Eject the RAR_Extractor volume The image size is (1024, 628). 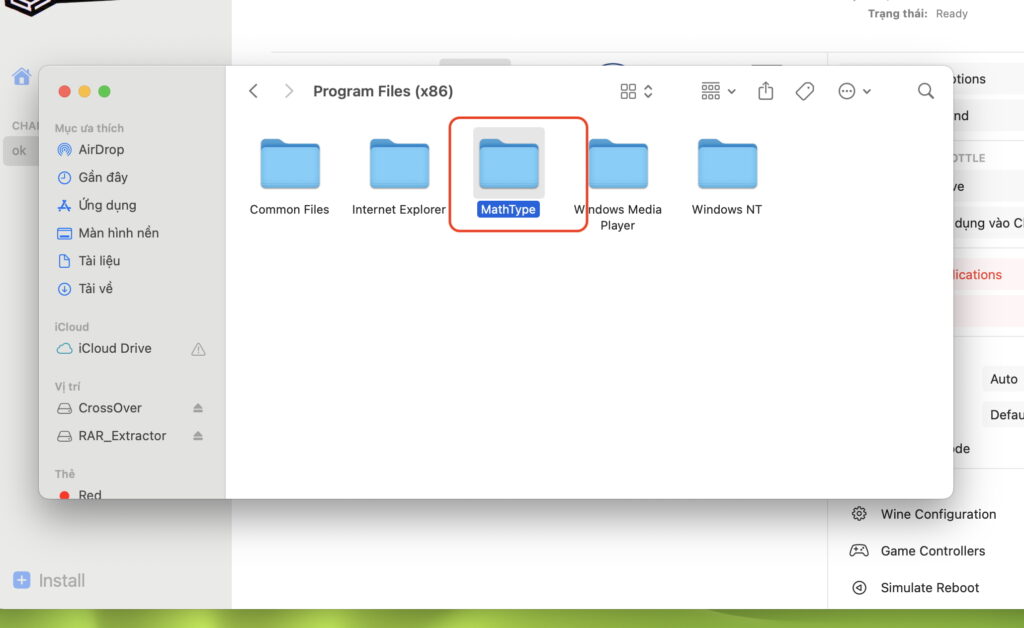[198, 436]
